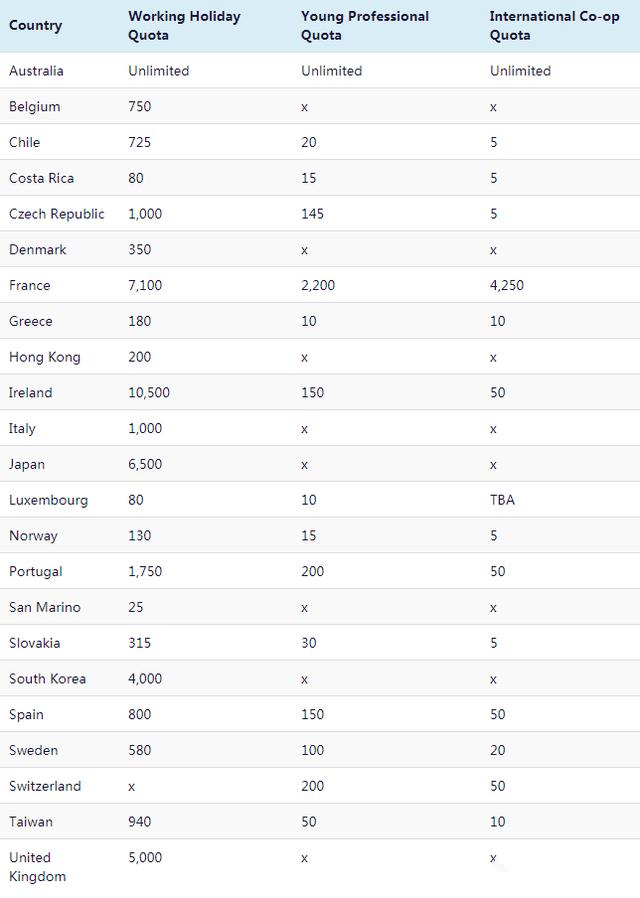640x898 pixels.
Task: Click France's 7,100 Working Holiday quota
Action: pyautogui.click(x=145, y=286)
